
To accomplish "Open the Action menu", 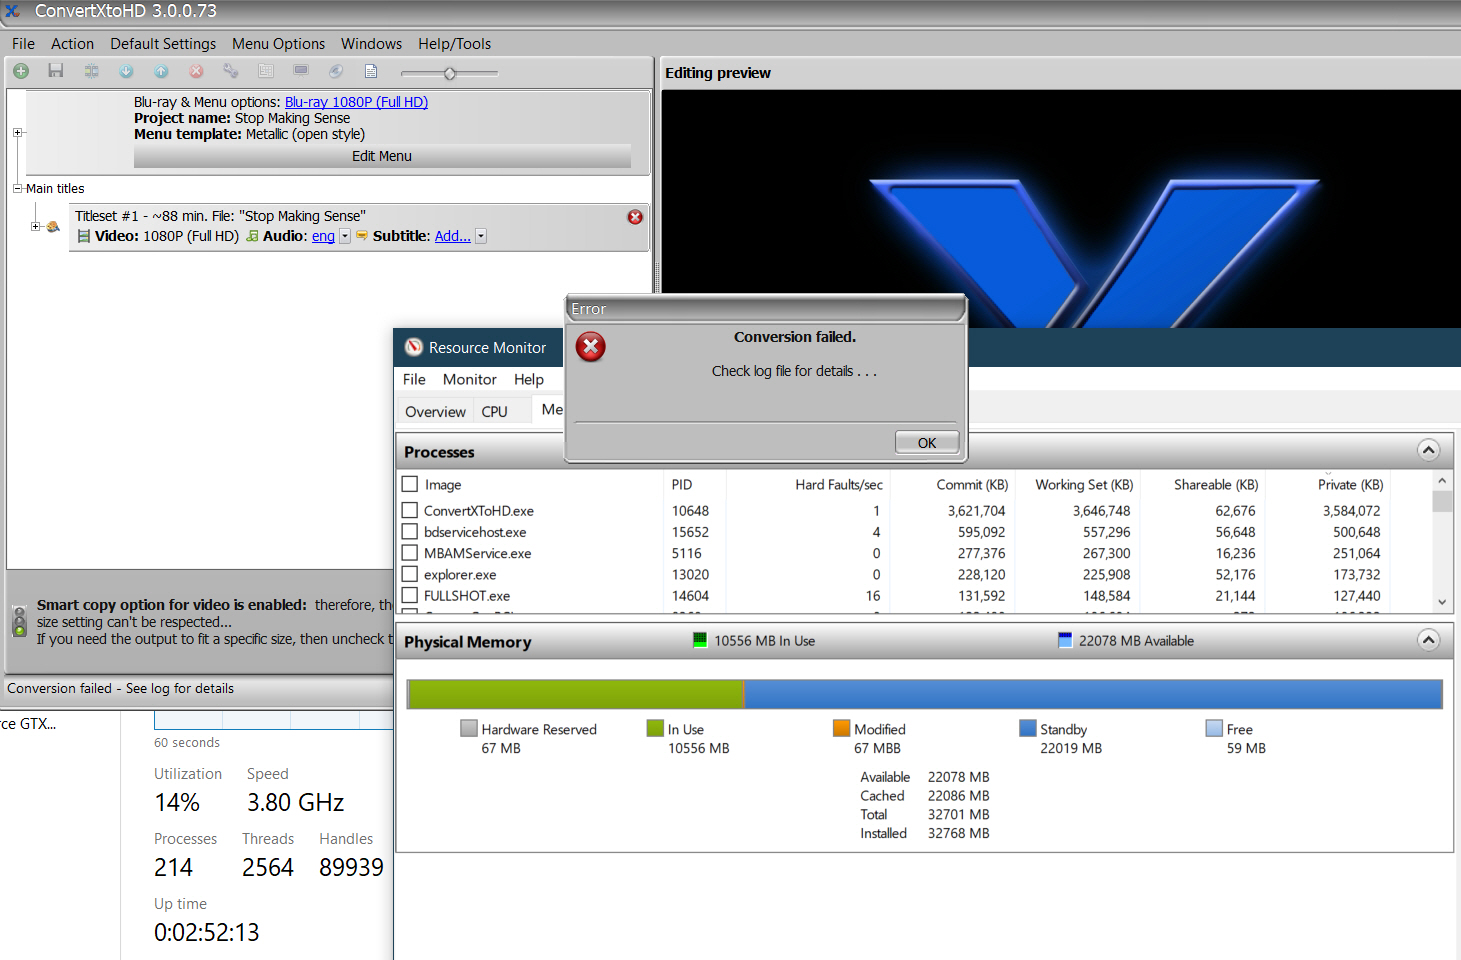I will click(72, 44).
